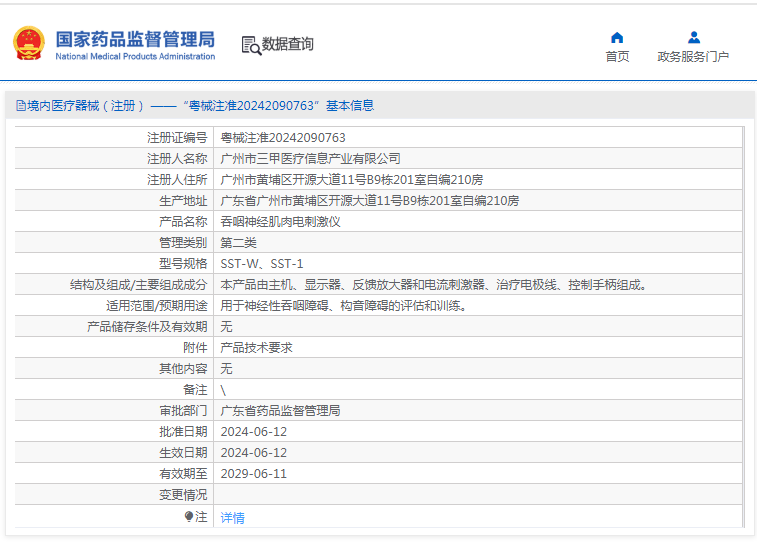The width and height of the screenshot is (757, 542).
Task: Click approval department 广东省药品监督管理局
Action: [280, 411]
